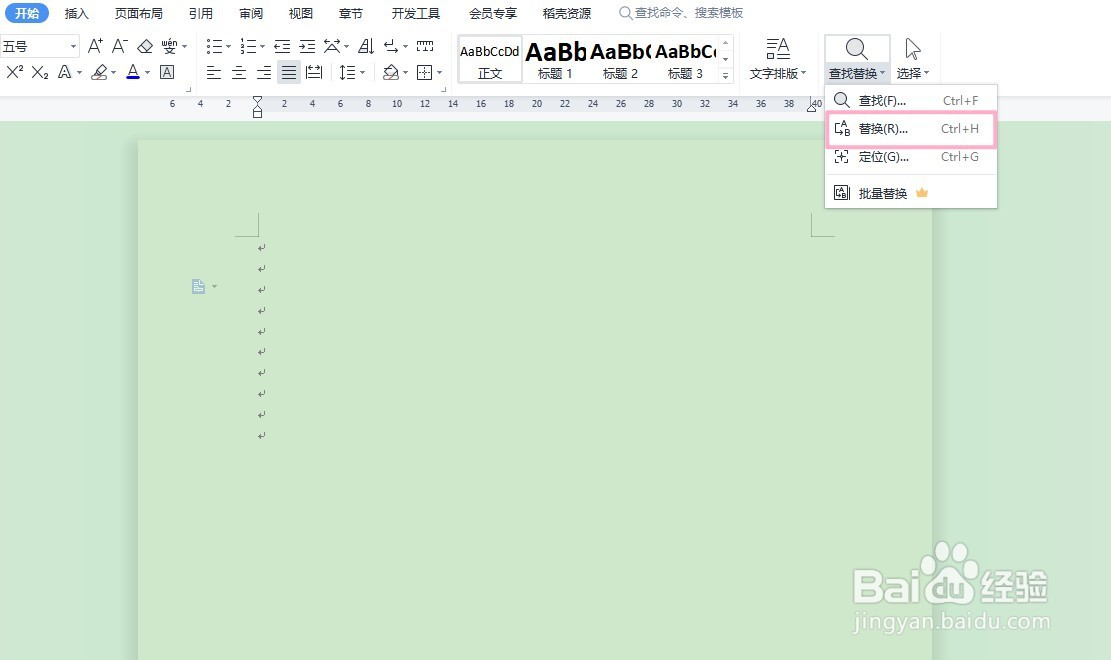Click the show paragraph marks icon
Screen dimensions: 1111x660
[391, 47]
